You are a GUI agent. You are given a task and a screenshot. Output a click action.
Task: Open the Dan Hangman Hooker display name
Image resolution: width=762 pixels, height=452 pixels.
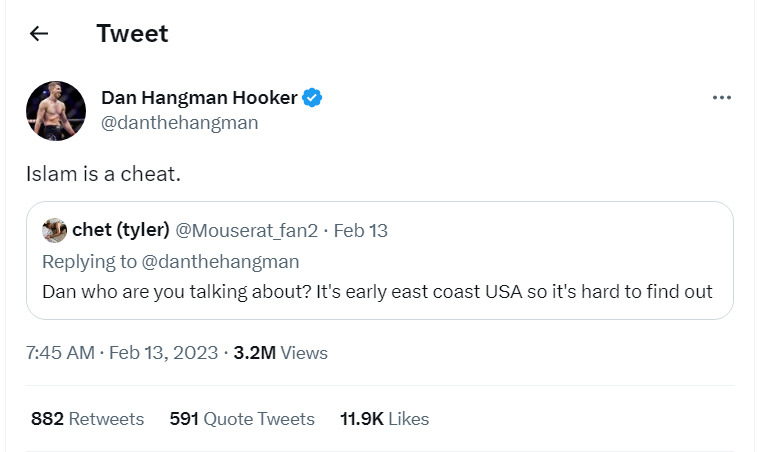point(199,98)
